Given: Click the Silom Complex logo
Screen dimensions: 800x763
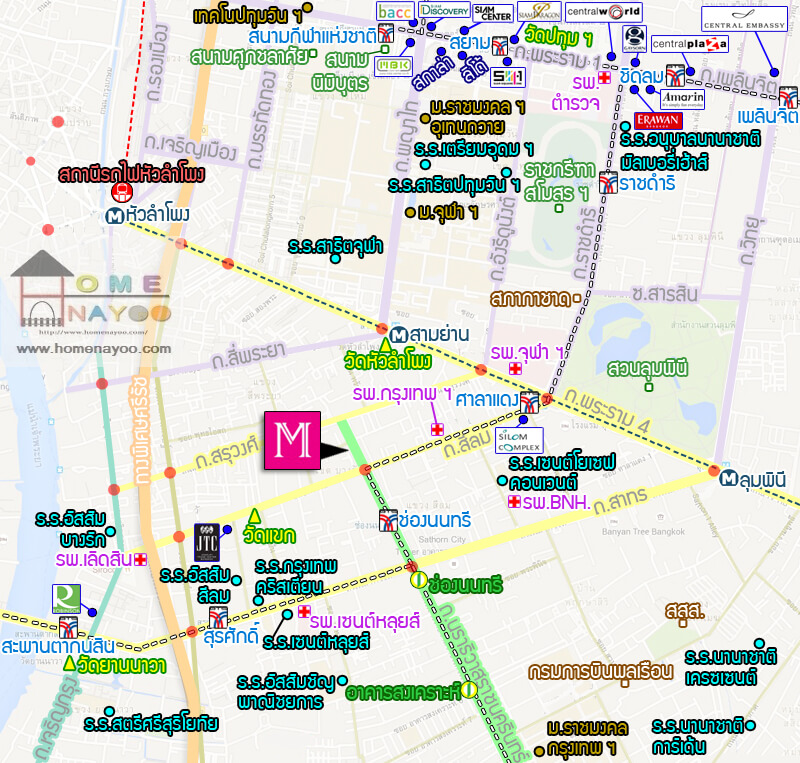Looking at the screenshot, I should point(519,440).
